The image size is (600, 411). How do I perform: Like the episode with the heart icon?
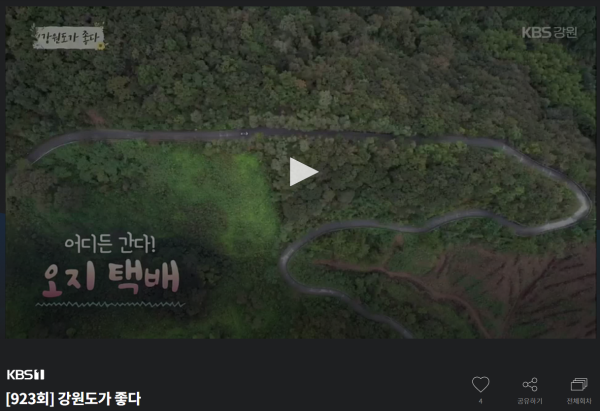click(x=481, y=384)
